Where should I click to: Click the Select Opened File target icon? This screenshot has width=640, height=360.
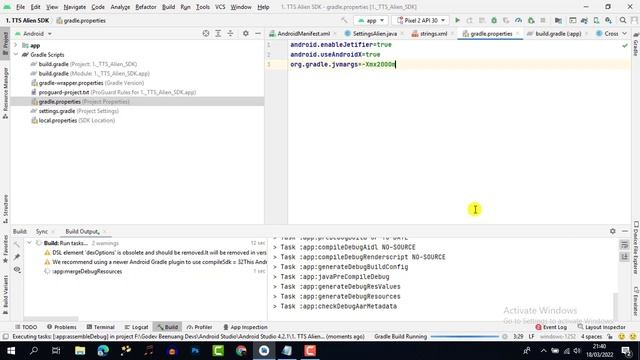[206, 33]
